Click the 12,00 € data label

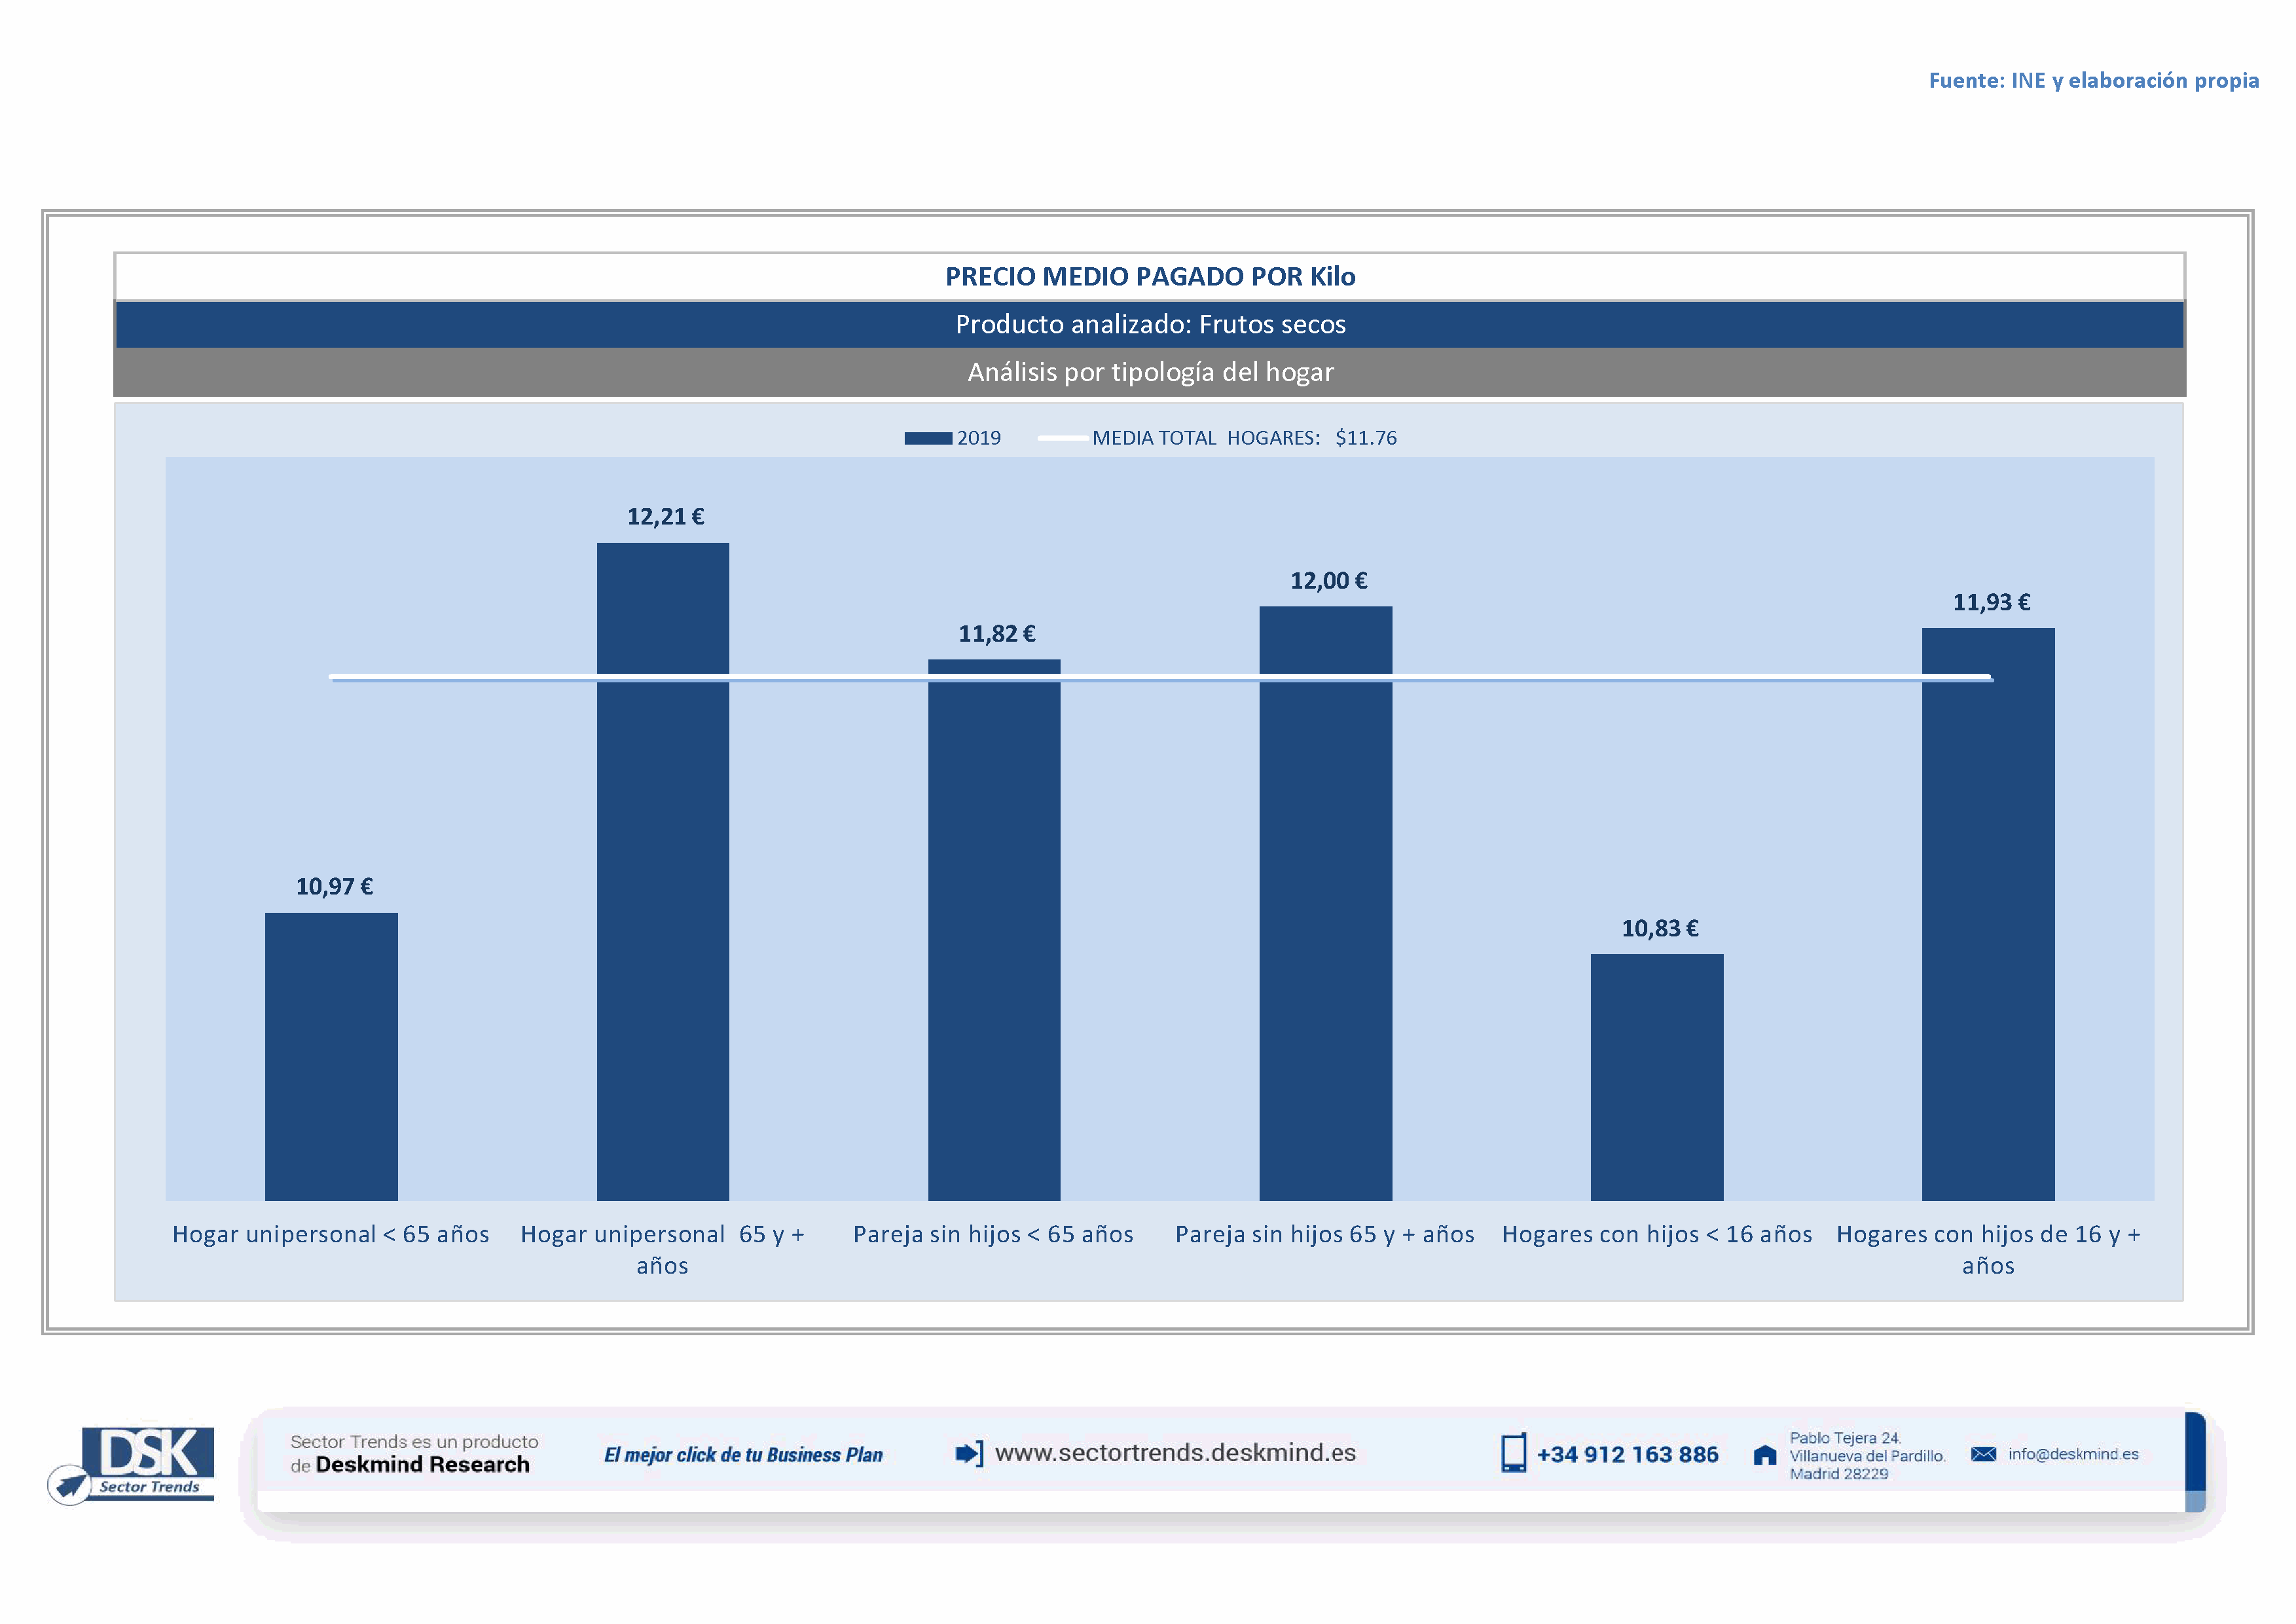(1328, 581)
